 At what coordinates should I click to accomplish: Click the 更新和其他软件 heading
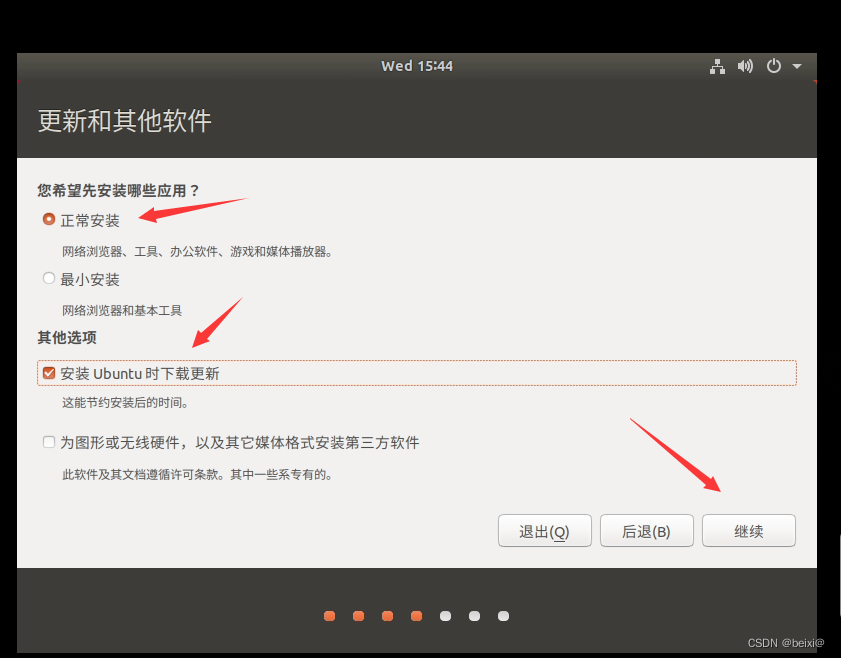[124, 121]
